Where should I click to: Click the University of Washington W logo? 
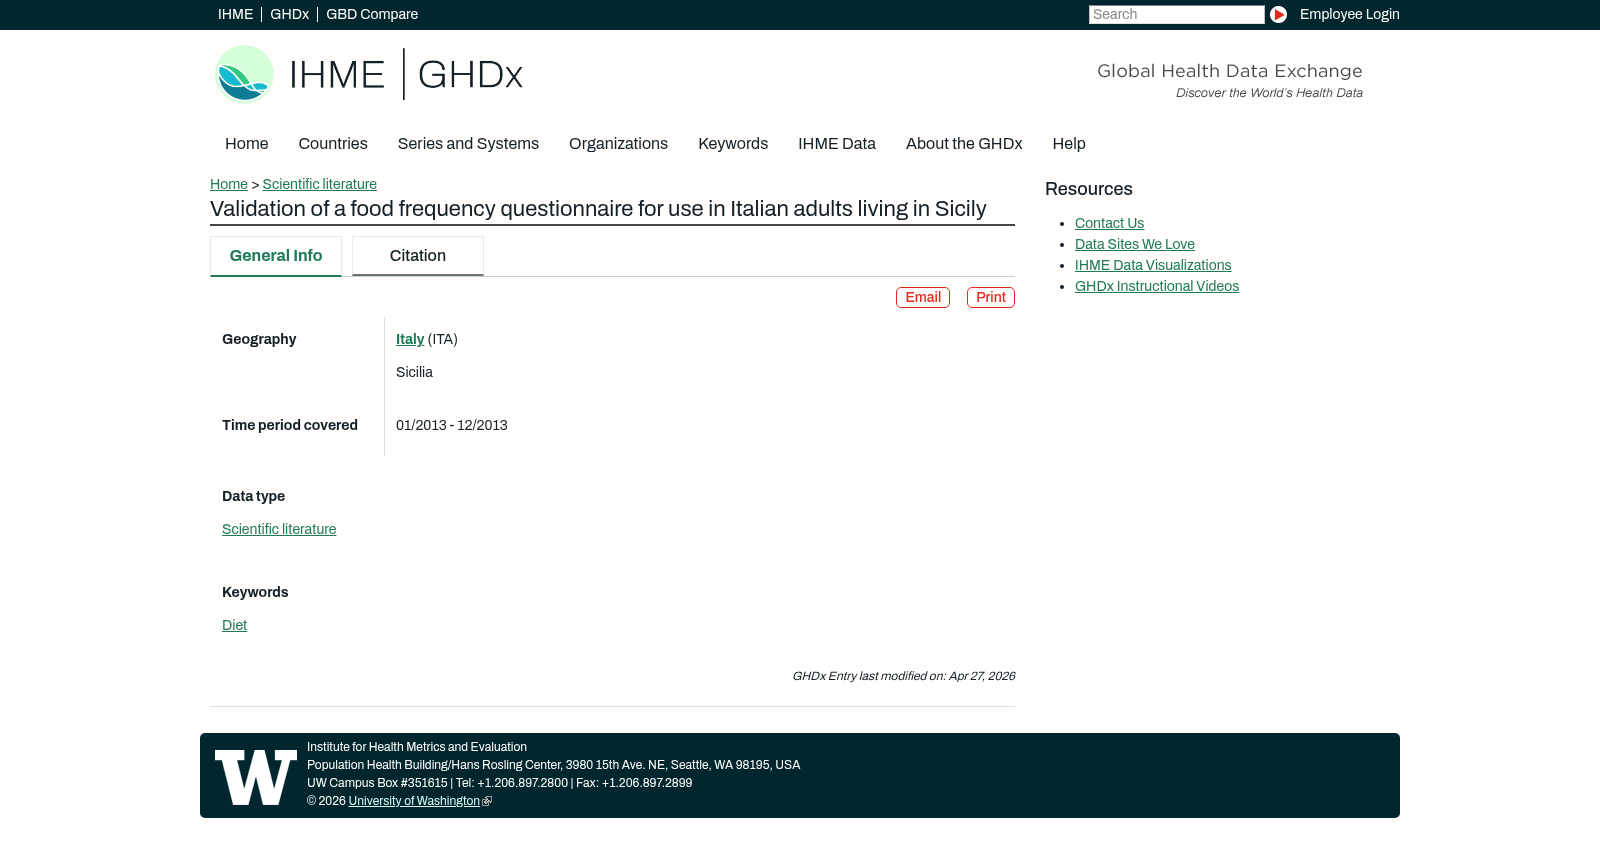point(256,777)
